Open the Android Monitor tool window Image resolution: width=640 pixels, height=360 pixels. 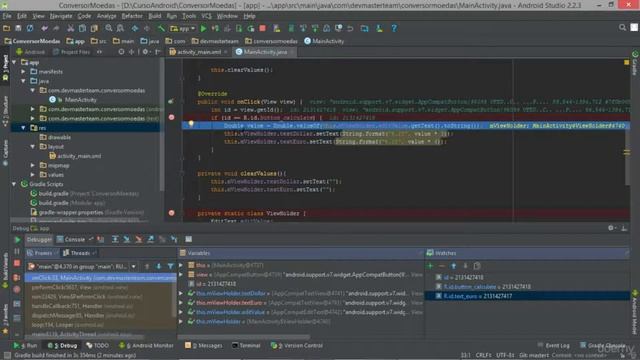pos(146,345)
